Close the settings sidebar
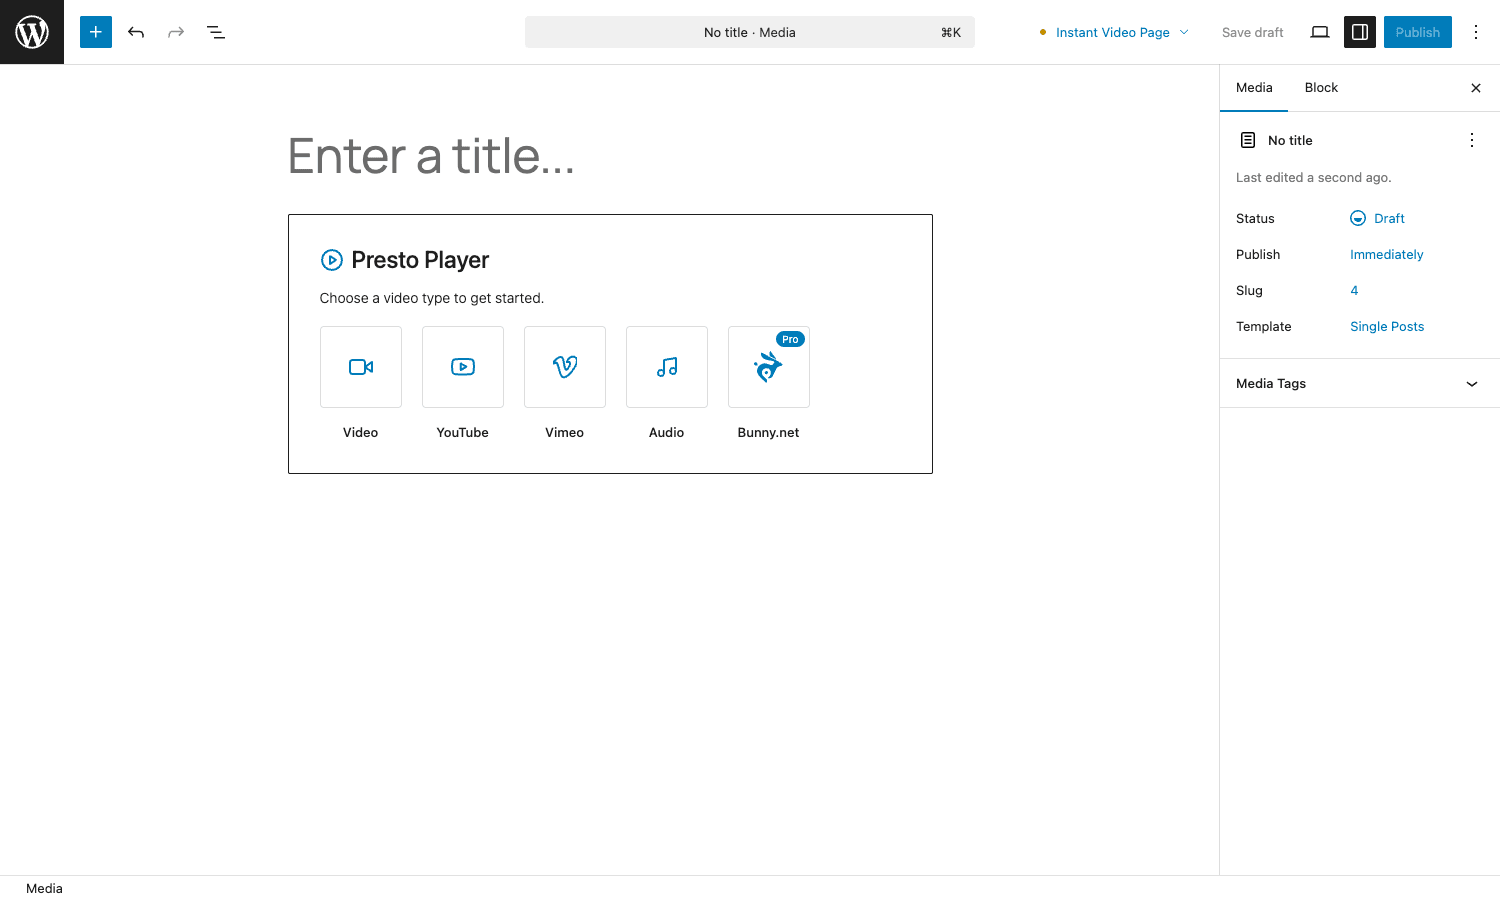 tap(1476, 88)
